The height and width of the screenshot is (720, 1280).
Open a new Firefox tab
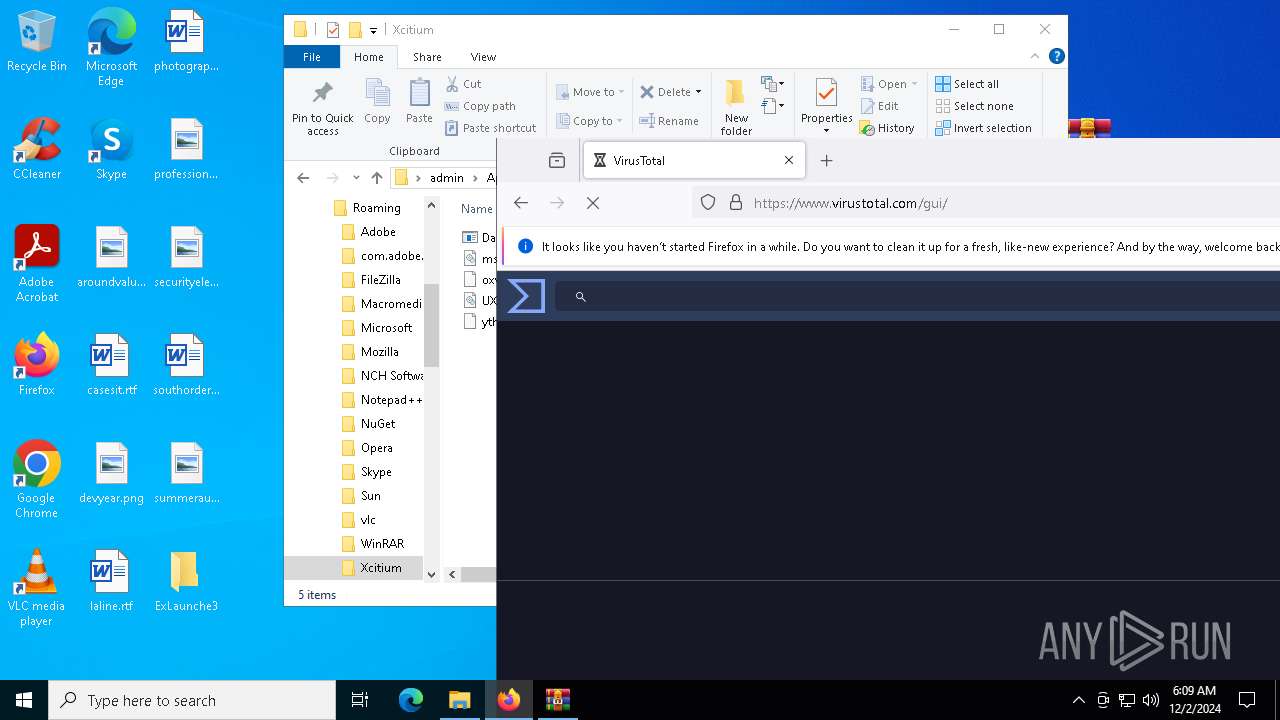pyautogui.click(x=826, y=160)
